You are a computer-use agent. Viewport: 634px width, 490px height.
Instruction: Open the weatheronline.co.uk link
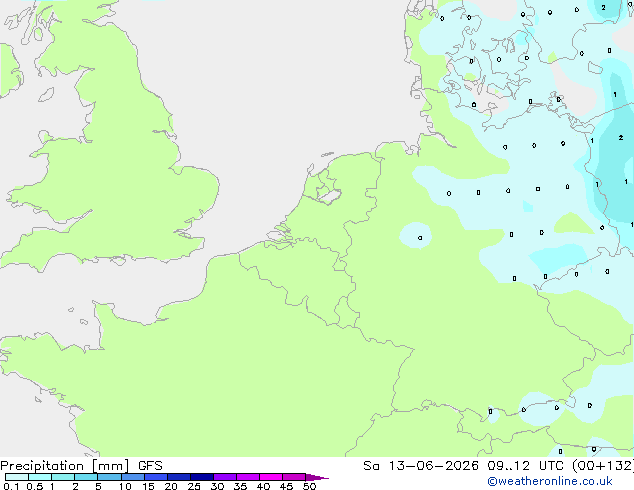click(550, 481)
